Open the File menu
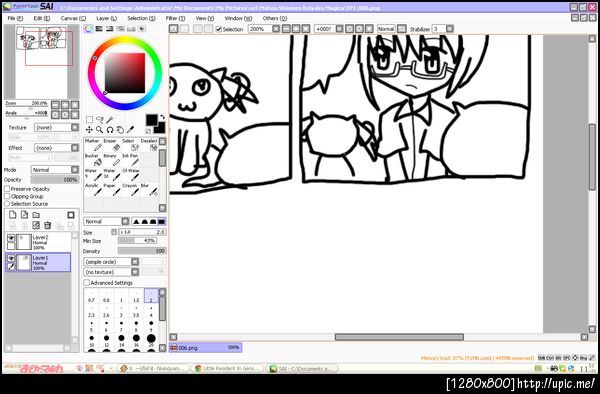 coord(15,18)
